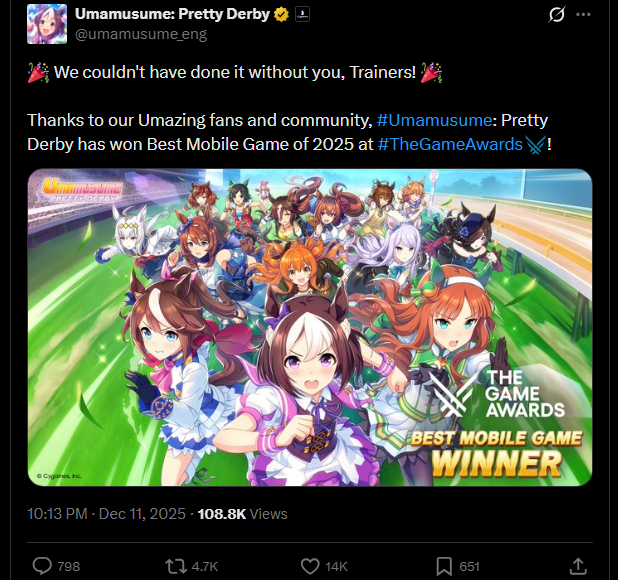Open the #Umamusume hashtag link

pos(434,120)
